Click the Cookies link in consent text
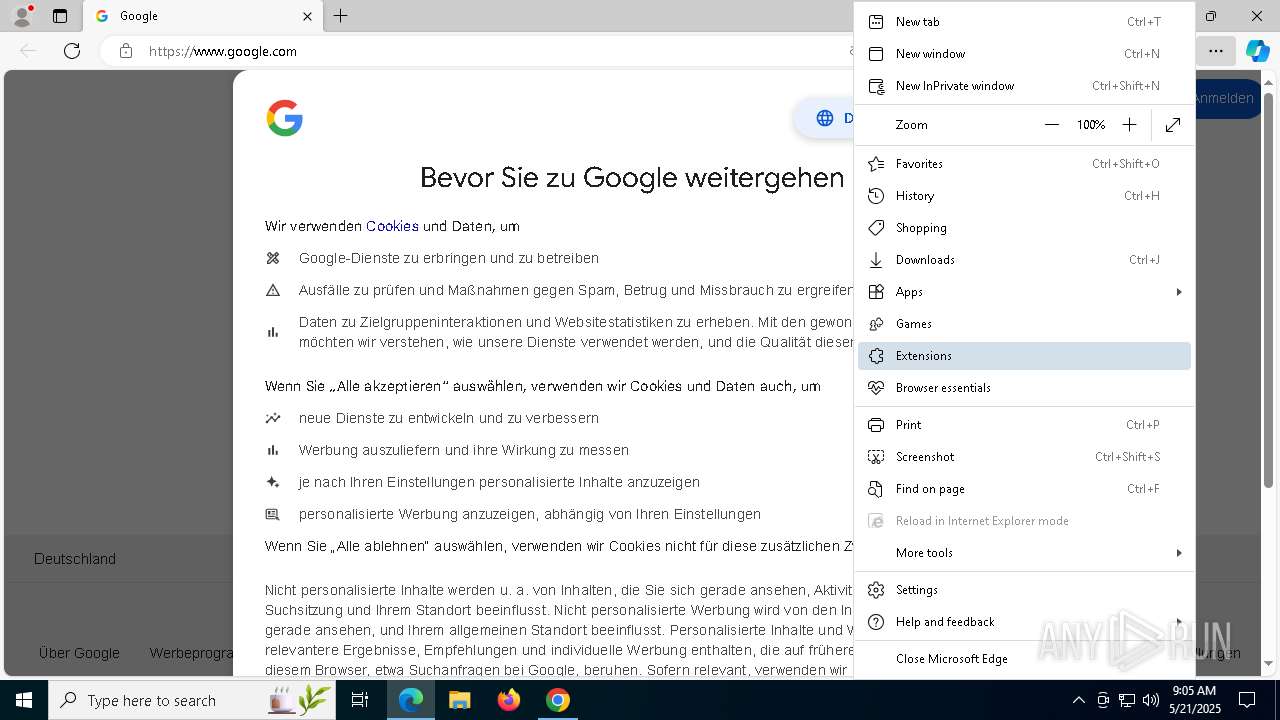This screenshot has height=720, width=1280. tap(392, 226)
